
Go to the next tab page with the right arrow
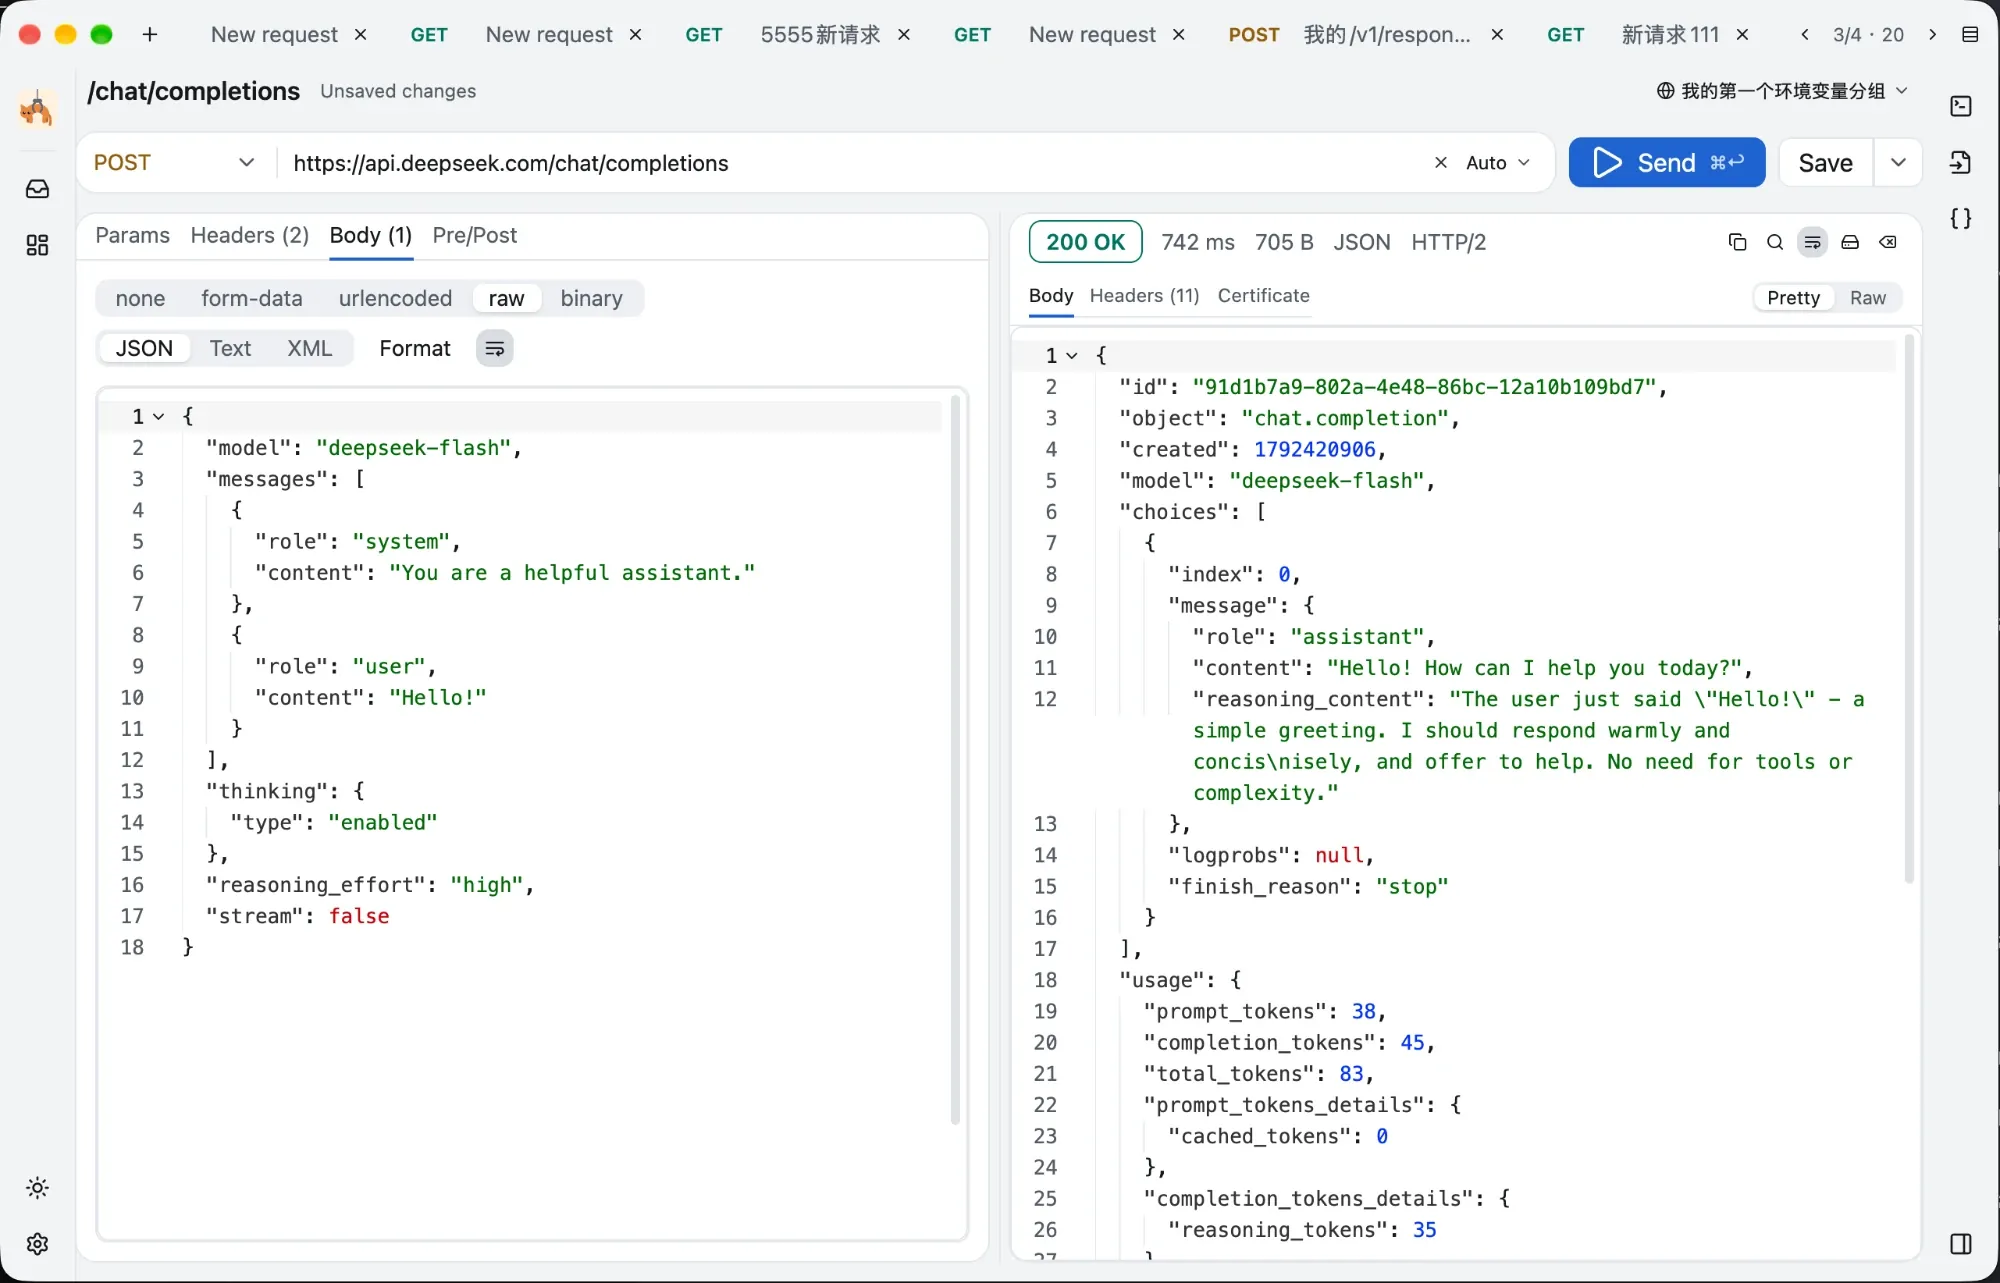(1933, 35)
